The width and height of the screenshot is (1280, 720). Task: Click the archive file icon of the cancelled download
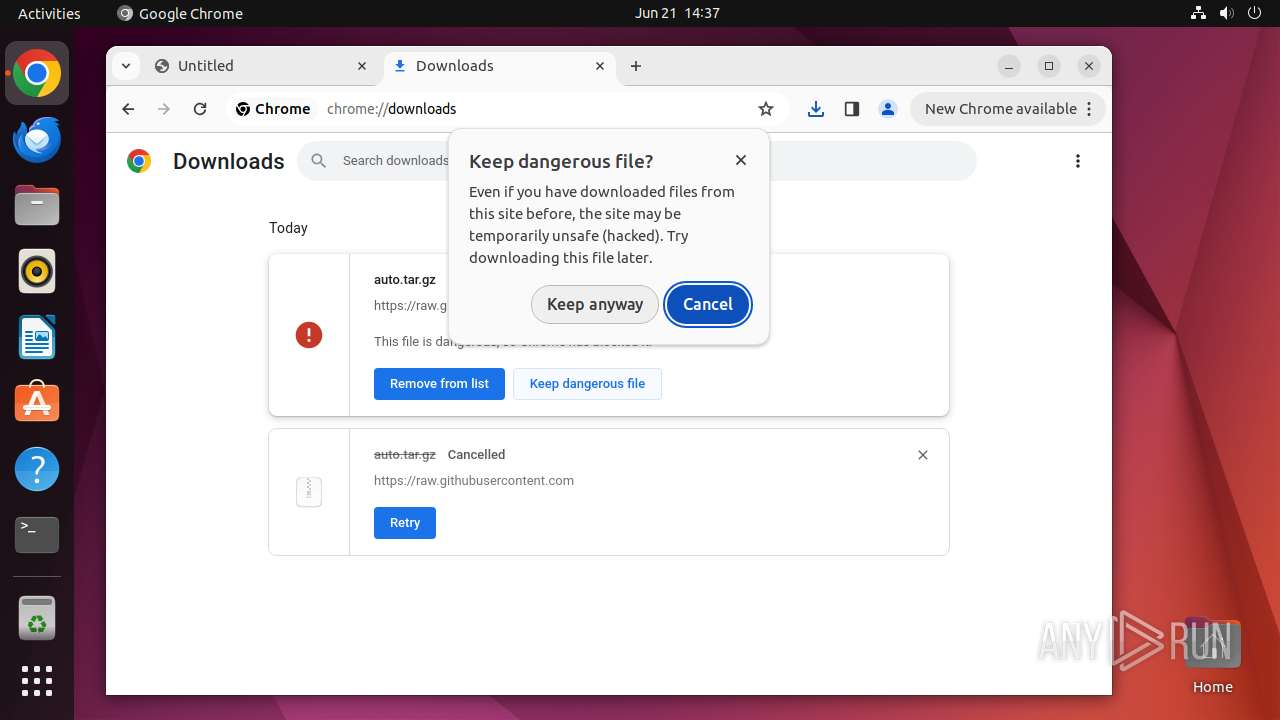(x=309, y=492)
